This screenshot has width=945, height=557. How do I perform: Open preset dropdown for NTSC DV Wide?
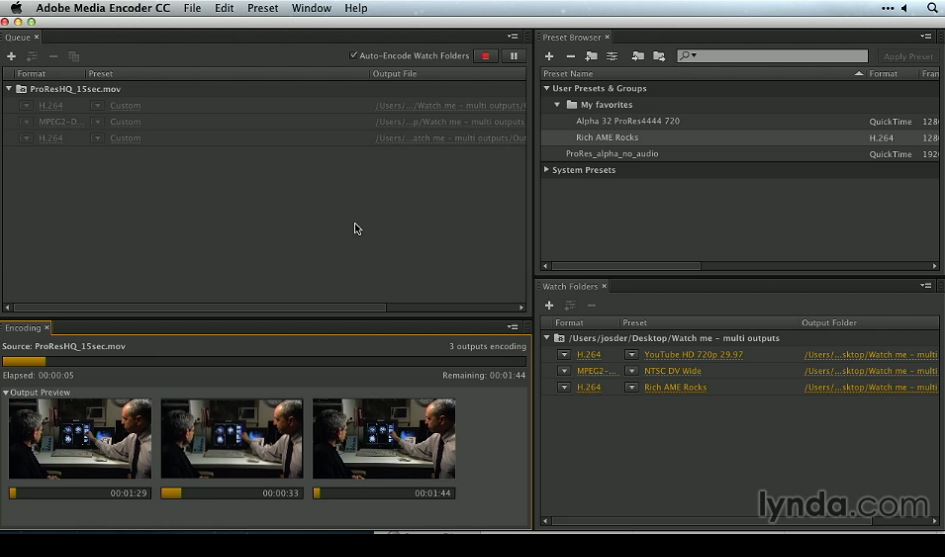tap(631, 371)
